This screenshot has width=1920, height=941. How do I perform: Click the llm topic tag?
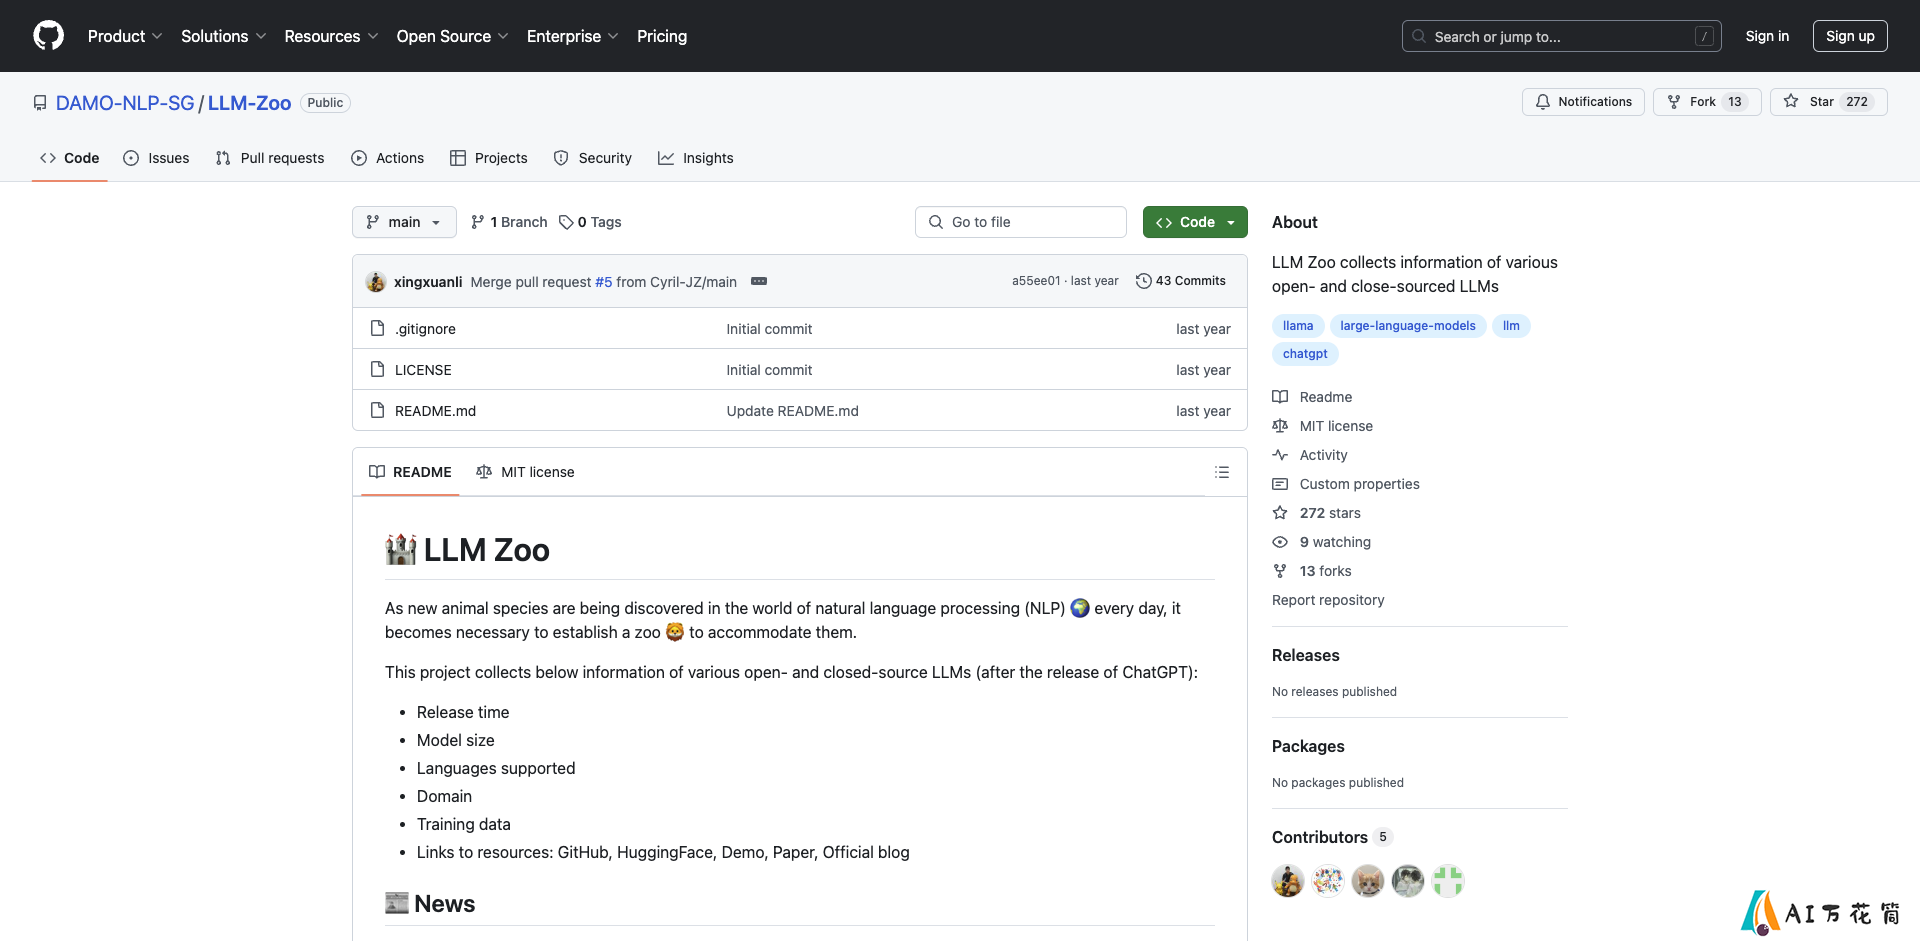[x=1511, y=326]
